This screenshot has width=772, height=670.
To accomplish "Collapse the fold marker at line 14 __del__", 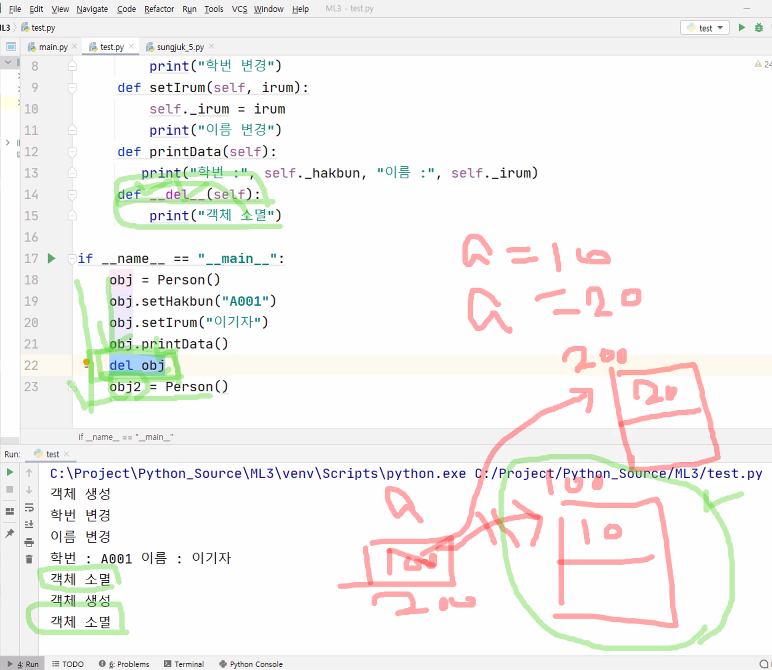I will click(72, 194).
